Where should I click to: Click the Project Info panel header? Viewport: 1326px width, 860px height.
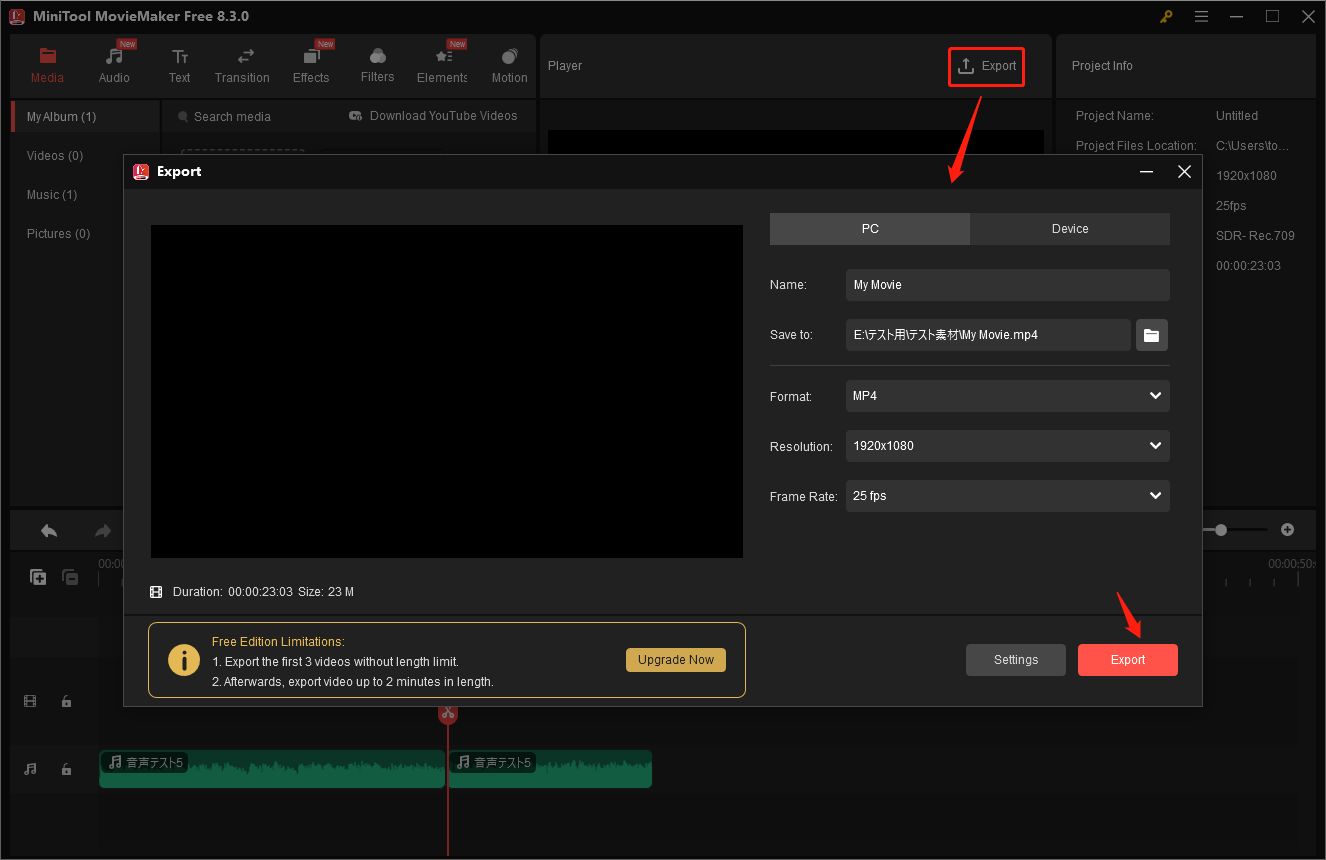tap(1102, 66)
